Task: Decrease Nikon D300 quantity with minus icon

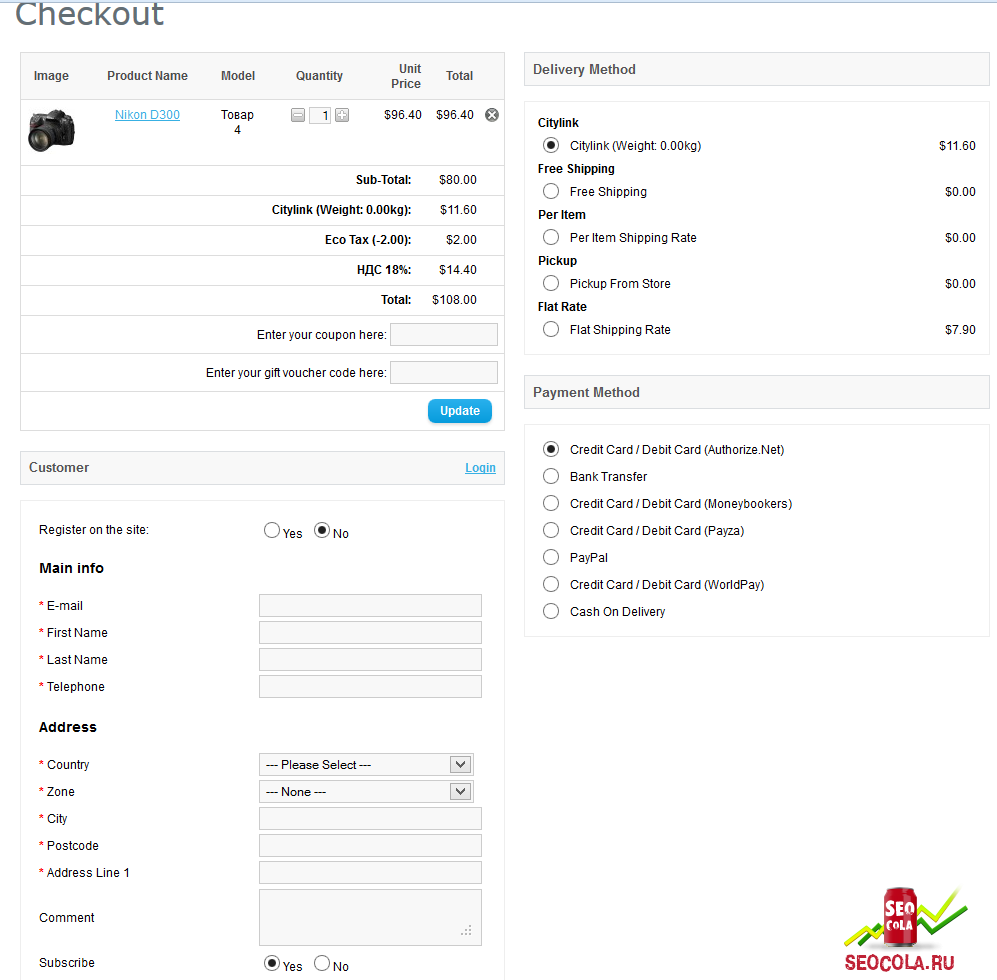Action: [x=298, y=115]
